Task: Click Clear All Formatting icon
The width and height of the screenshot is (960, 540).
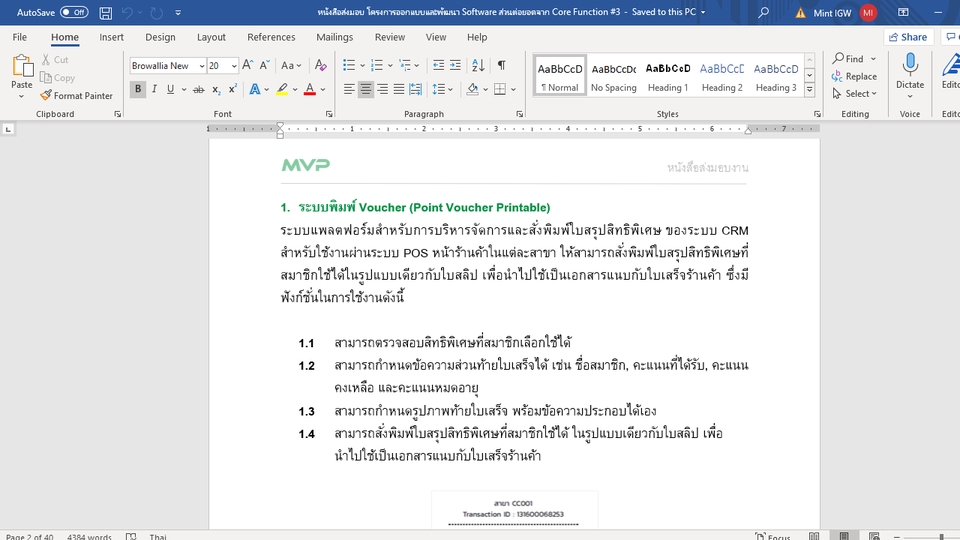Action: coord(320,65)
